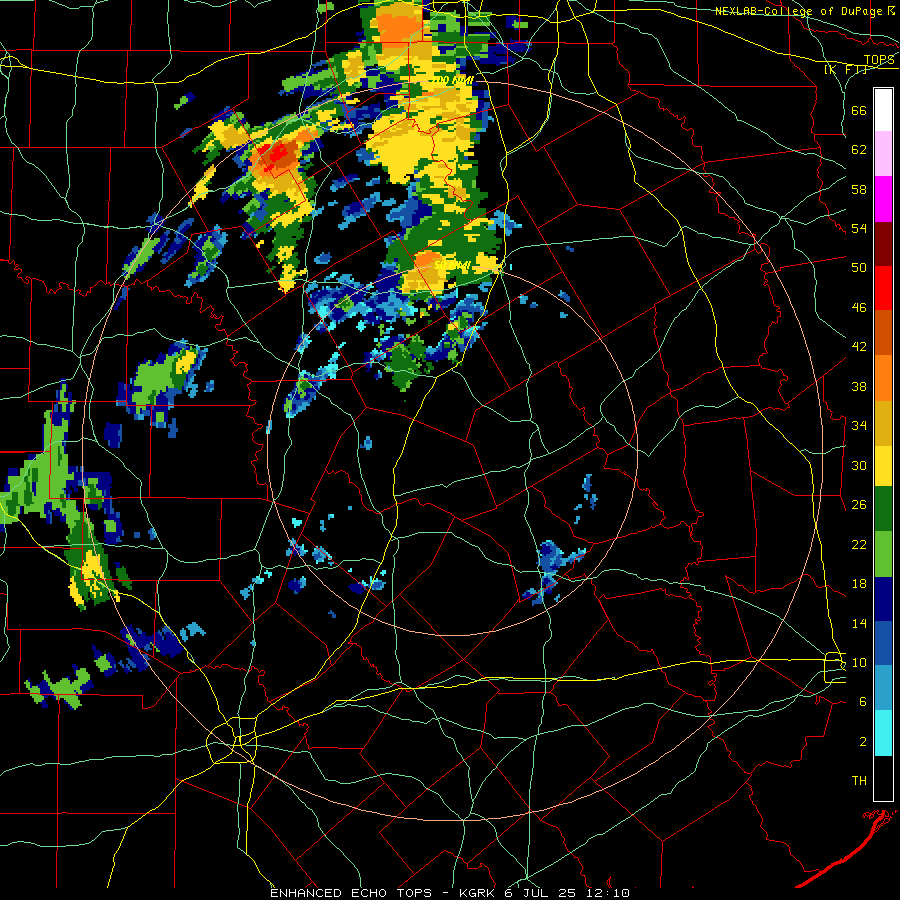
Task: Click the 100 NMI range ring label
Action: [x=454, y=80]
